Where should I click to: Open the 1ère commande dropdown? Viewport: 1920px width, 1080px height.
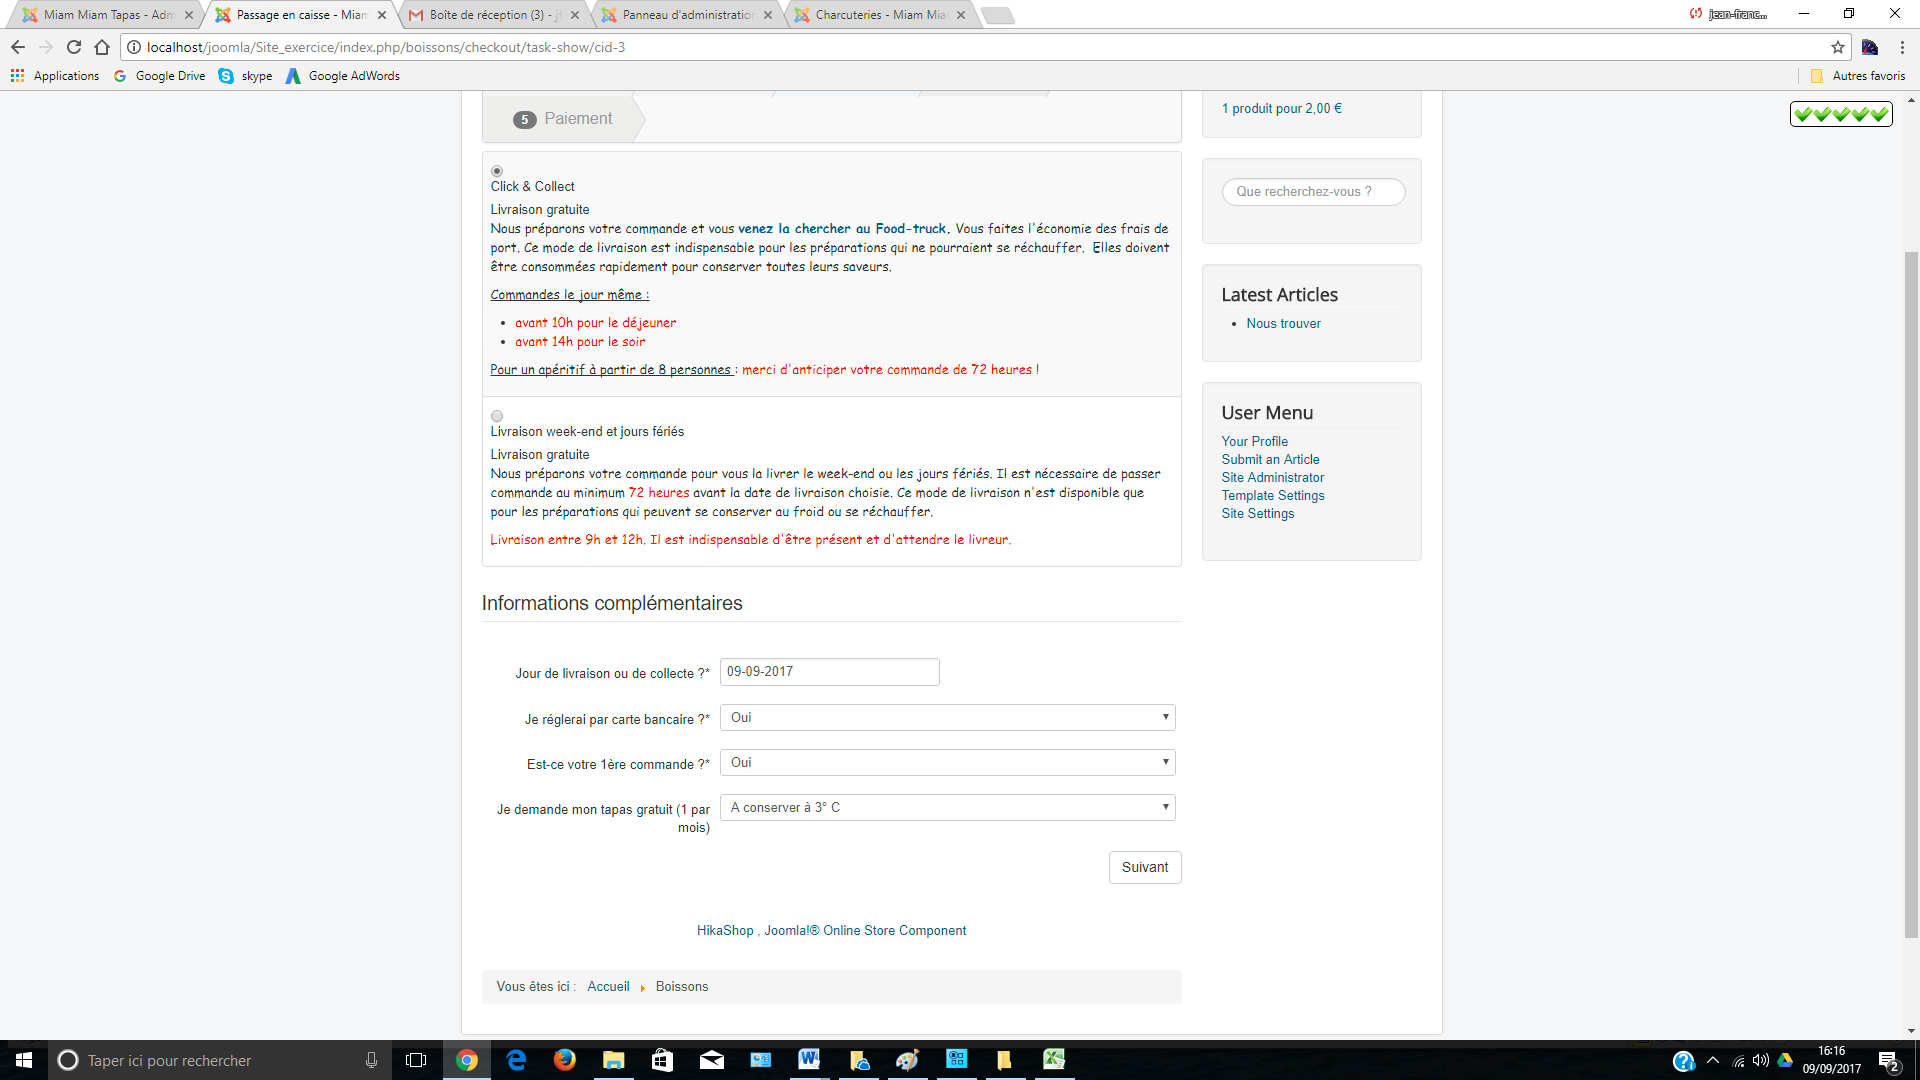[947, 763]
